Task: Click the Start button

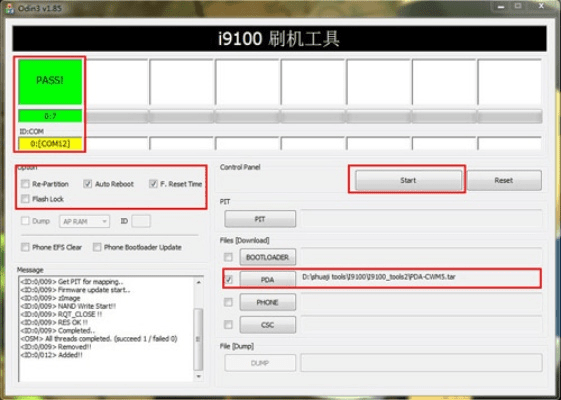Action: click(408, 180)
